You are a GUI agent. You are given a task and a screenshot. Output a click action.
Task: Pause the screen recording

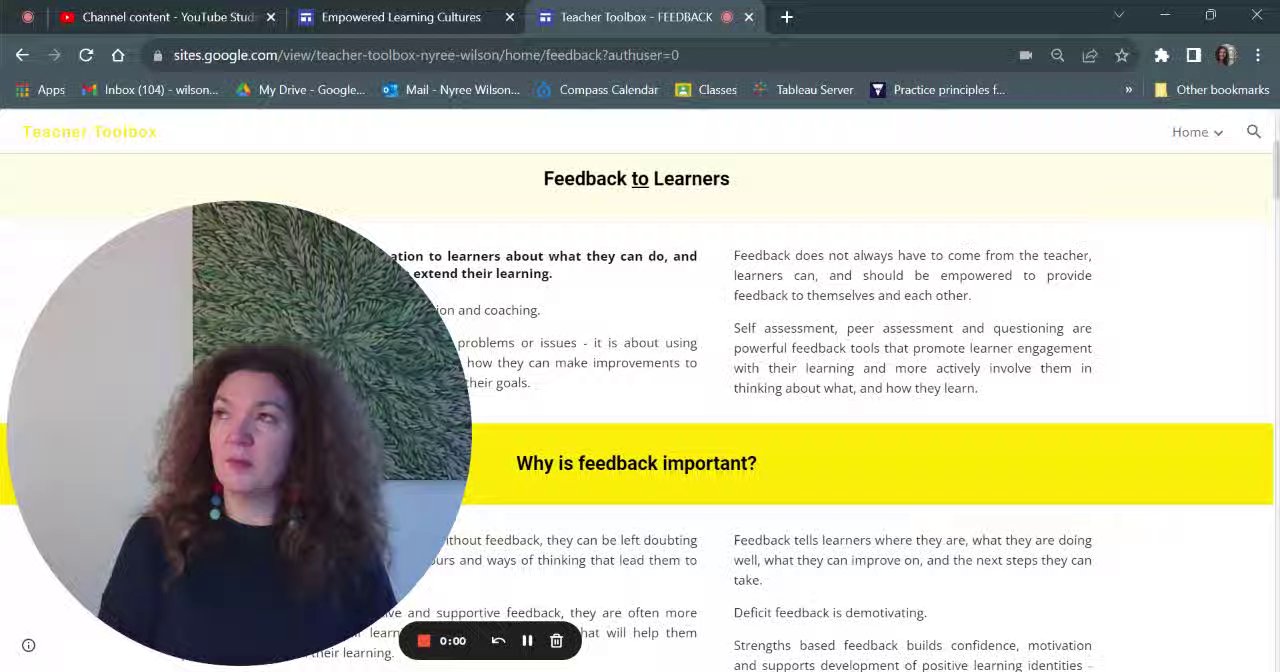527,641
